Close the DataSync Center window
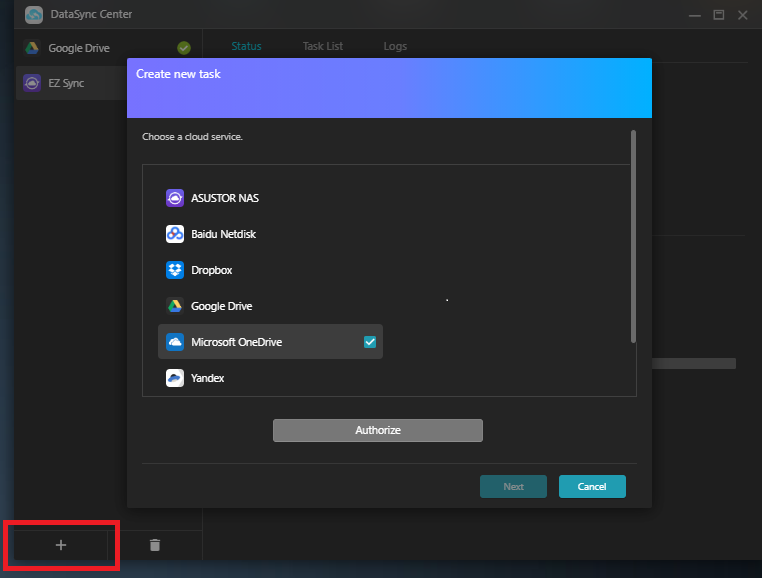The image size is (762, 578). tap(743, 15)
